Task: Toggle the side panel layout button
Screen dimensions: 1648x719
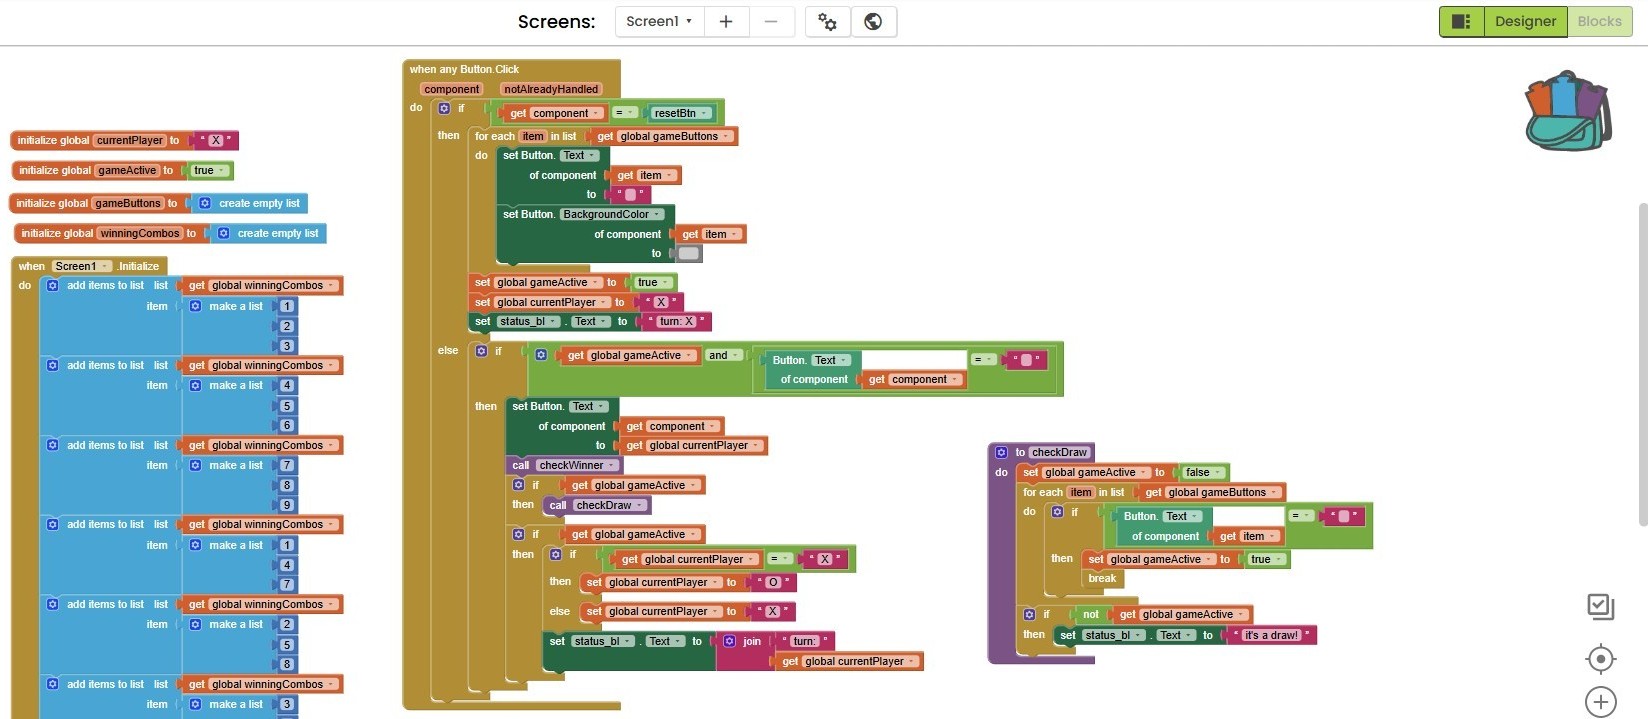Action: click(1461, 21)
